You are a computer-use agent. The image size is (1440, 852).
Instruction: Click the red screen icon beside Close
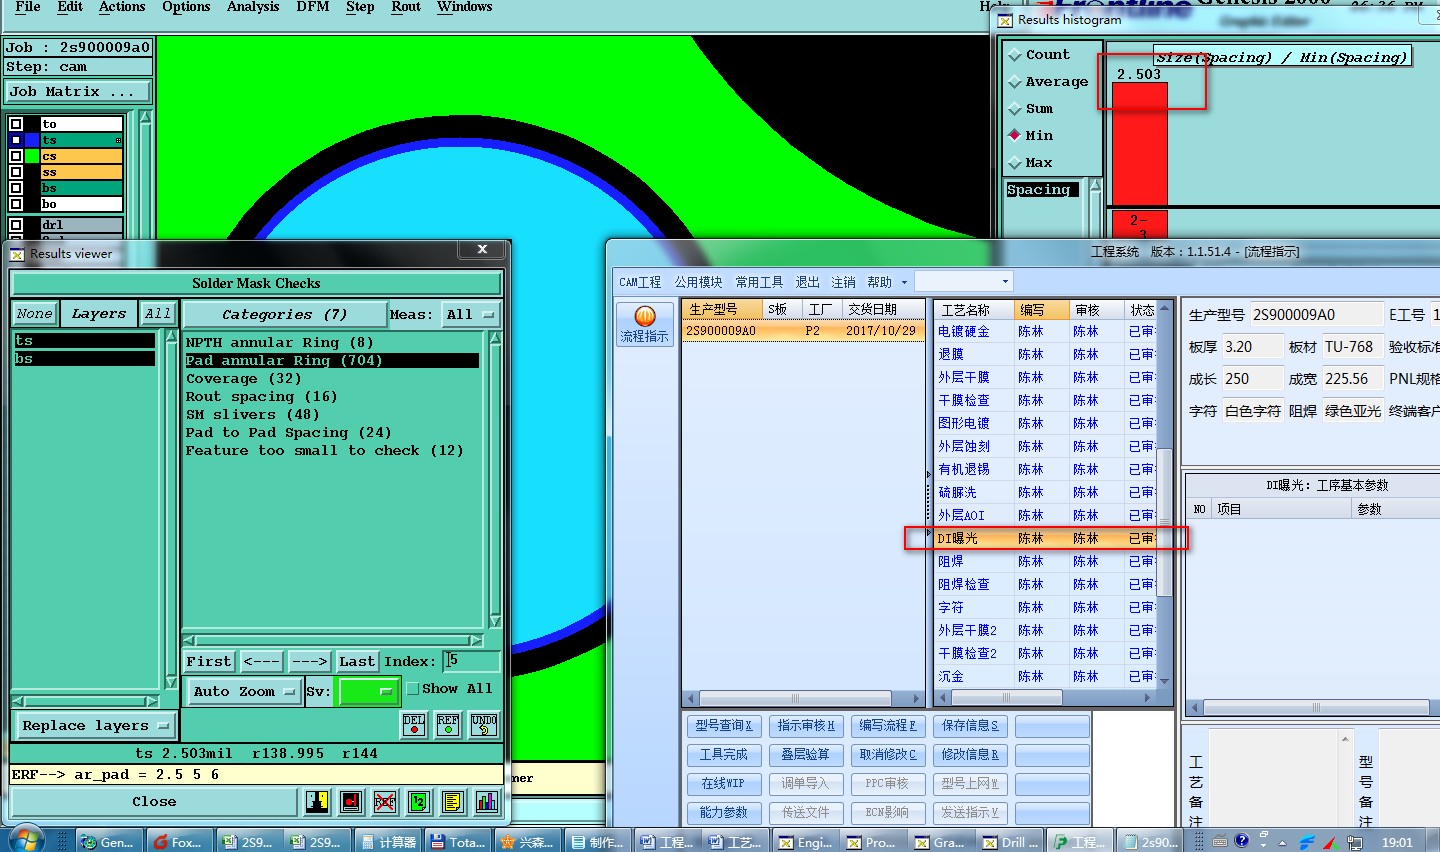pyautogui.click(x=351, y=801)
